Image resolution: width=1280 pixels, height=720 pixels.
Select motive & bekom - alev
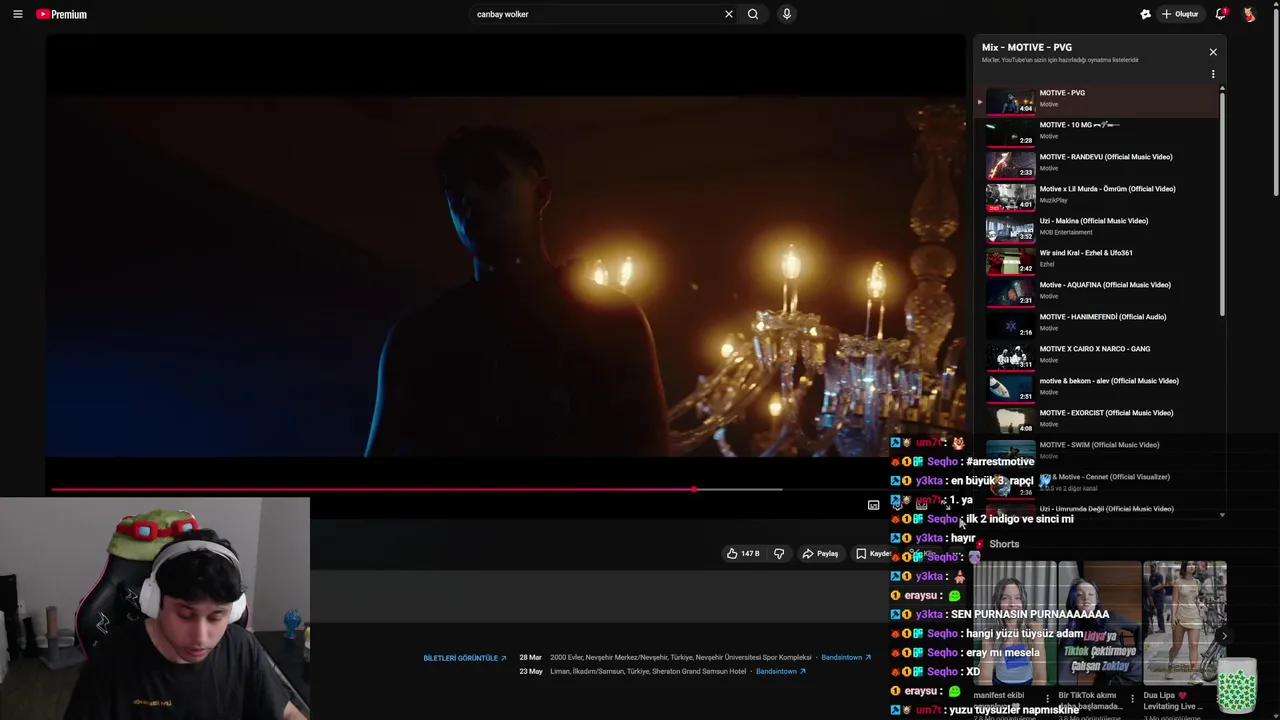pos(1097,388)
